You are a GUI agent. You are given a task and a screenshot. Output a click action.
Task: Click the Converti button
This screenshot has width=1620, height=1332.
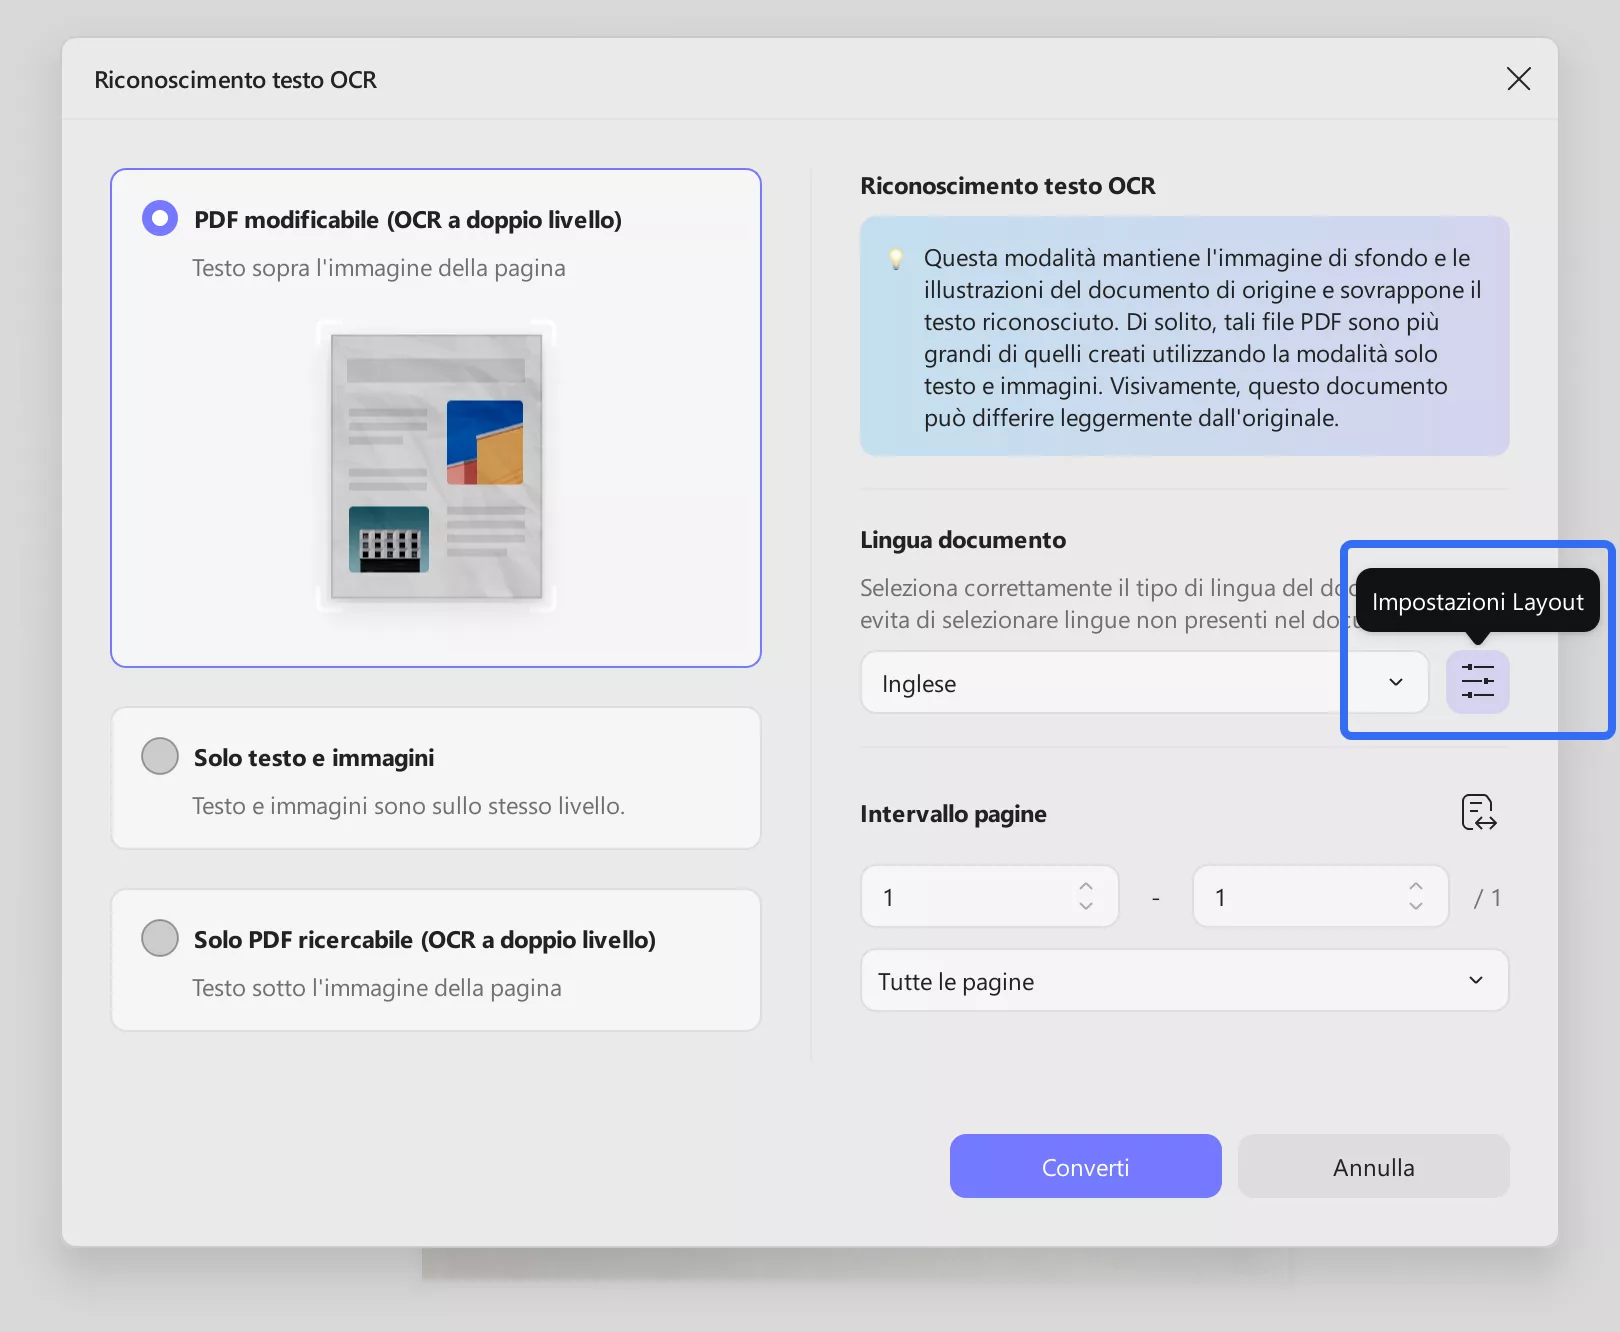point(1085,1166)
